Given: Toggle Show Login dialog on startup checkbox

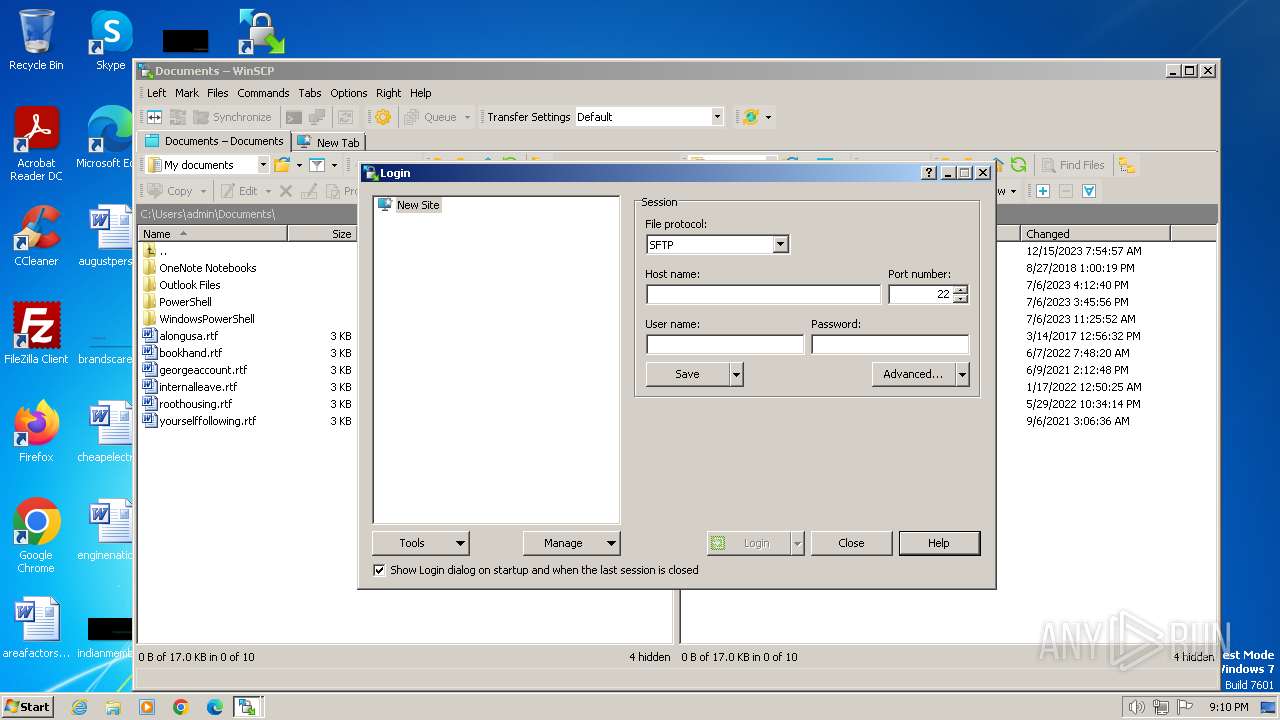Looking at the screenshot, I should point(379,570).
